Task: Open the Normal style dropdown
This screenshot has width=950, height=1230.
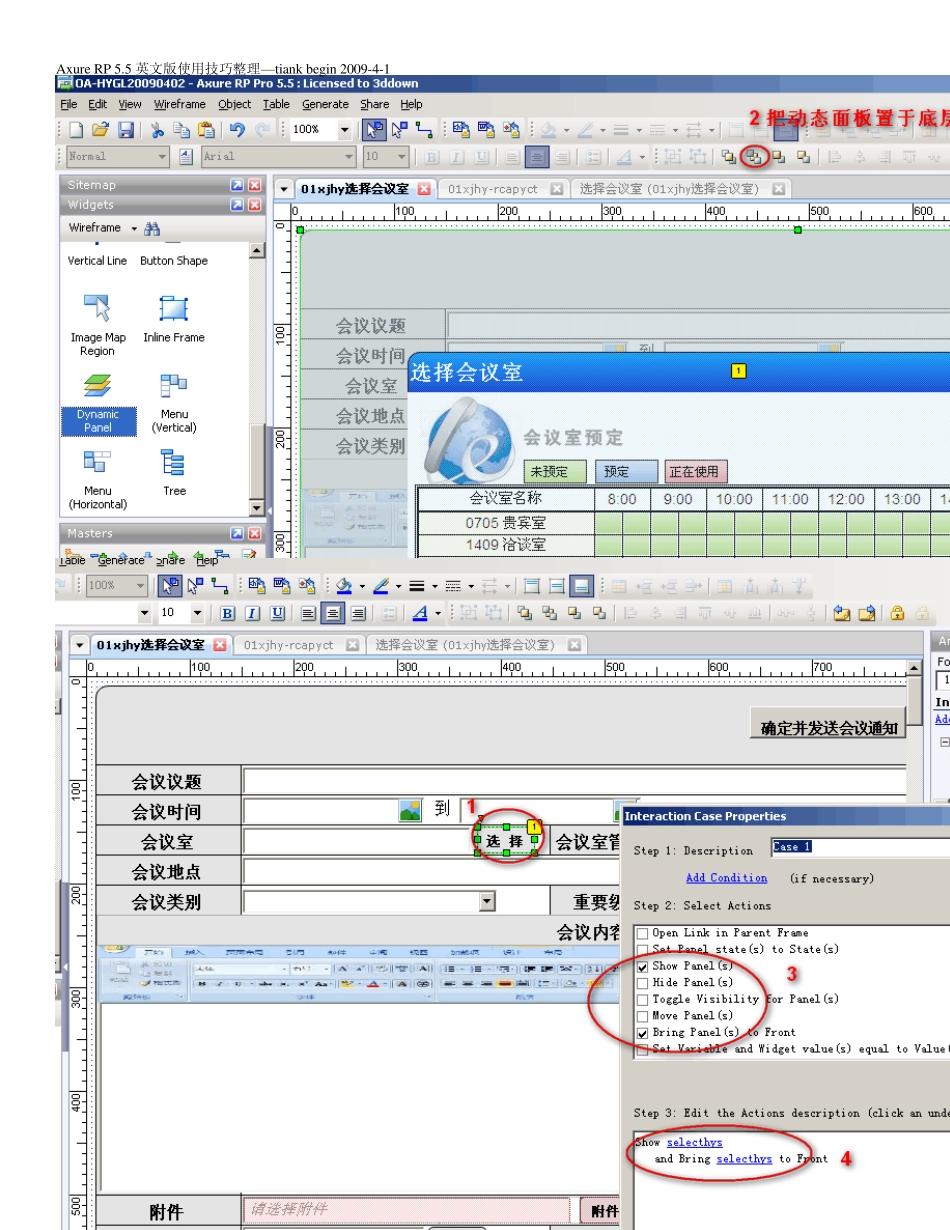Action: coord(162,156)
